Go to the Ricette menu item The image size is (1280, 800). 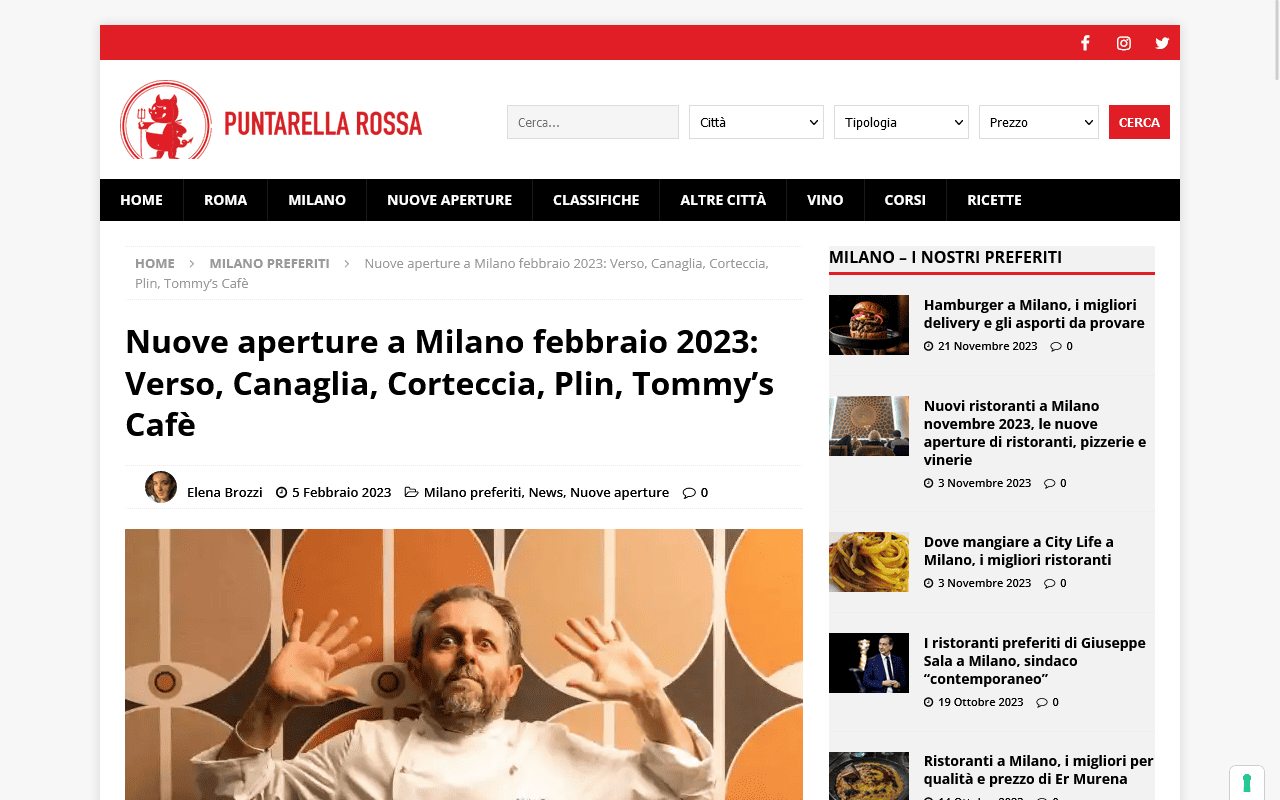(x=994, y=200)
